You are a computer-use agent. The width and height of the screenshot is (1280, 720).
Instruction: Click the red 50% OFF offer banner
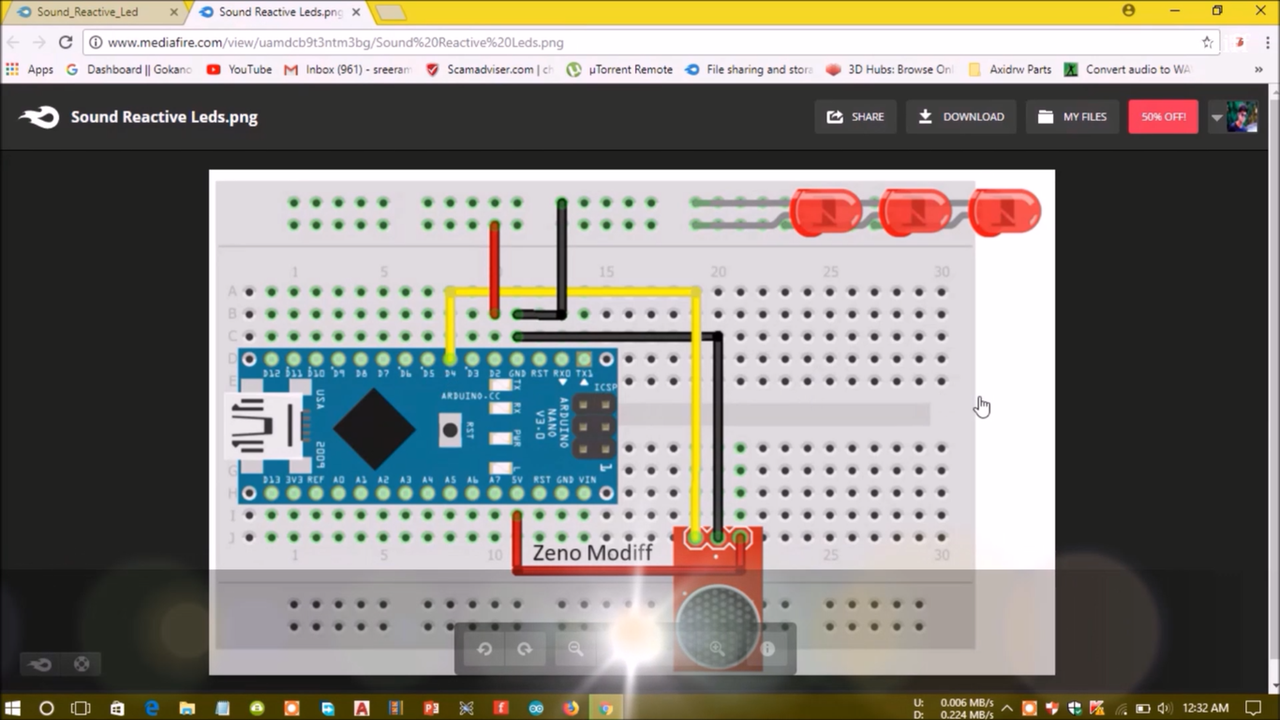pyautogui.click(x=1163, y=116)
